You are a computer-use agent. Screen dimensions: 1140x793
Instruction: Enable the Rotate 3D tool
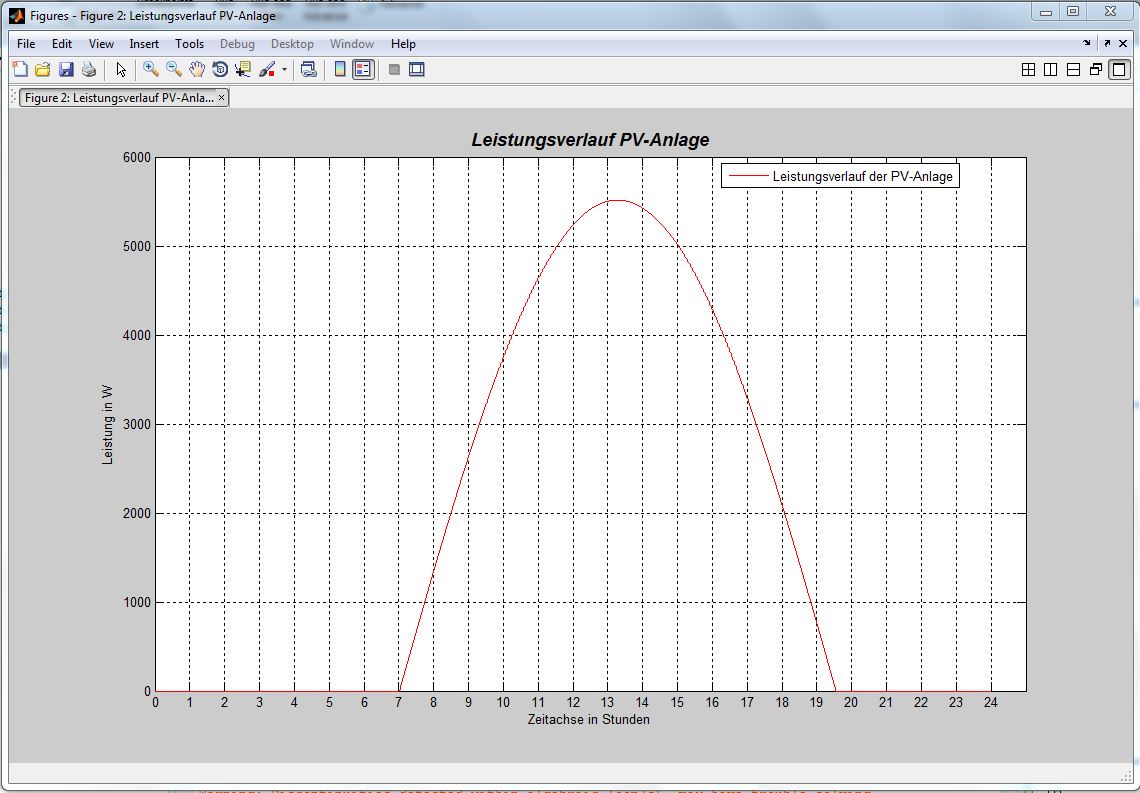tap(220, 69)
